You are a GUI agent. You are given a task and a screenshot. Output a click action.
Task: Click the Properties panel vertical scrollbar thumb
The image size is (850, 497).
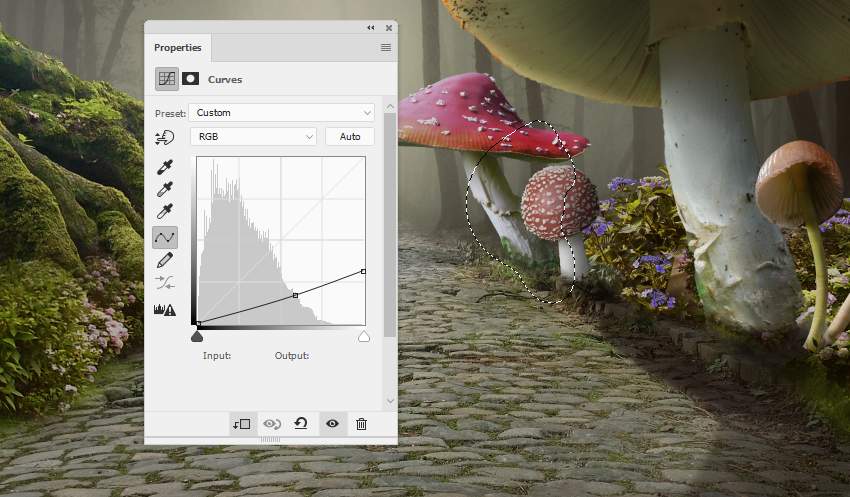(390, 225)
